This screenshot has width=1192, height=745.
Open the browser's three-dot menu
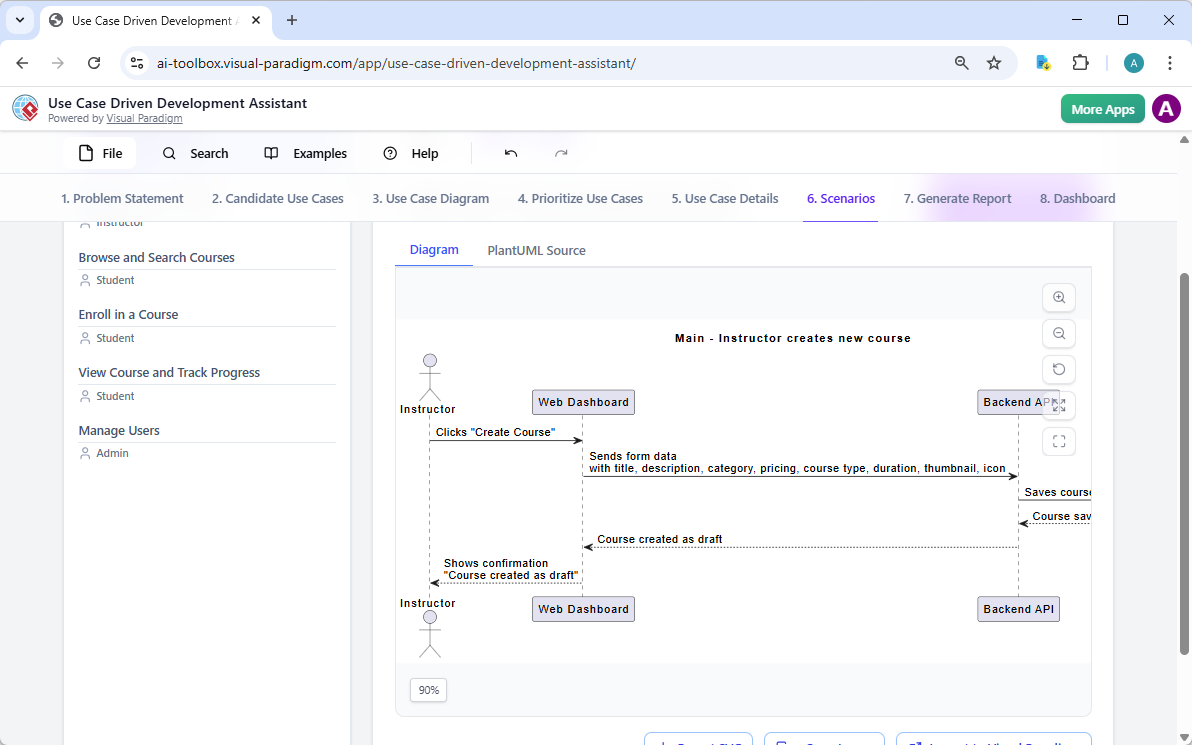(x=1170, y=62)
